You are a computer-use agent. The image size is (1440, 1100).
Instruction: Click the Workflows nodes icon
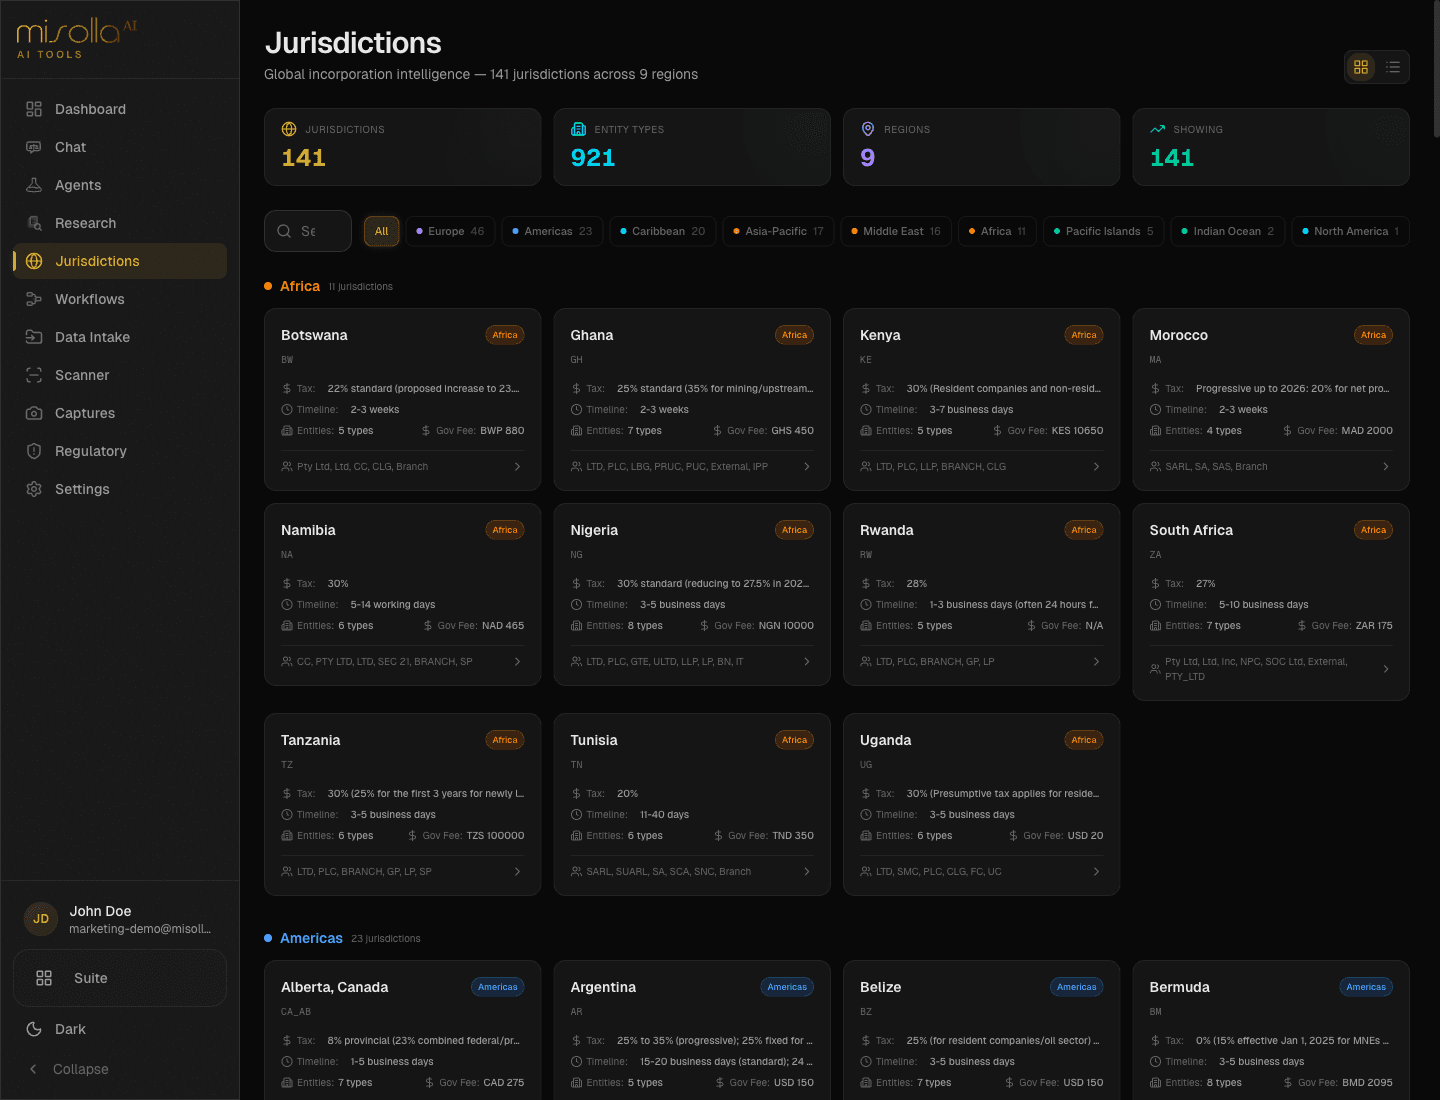coord(34,299)
